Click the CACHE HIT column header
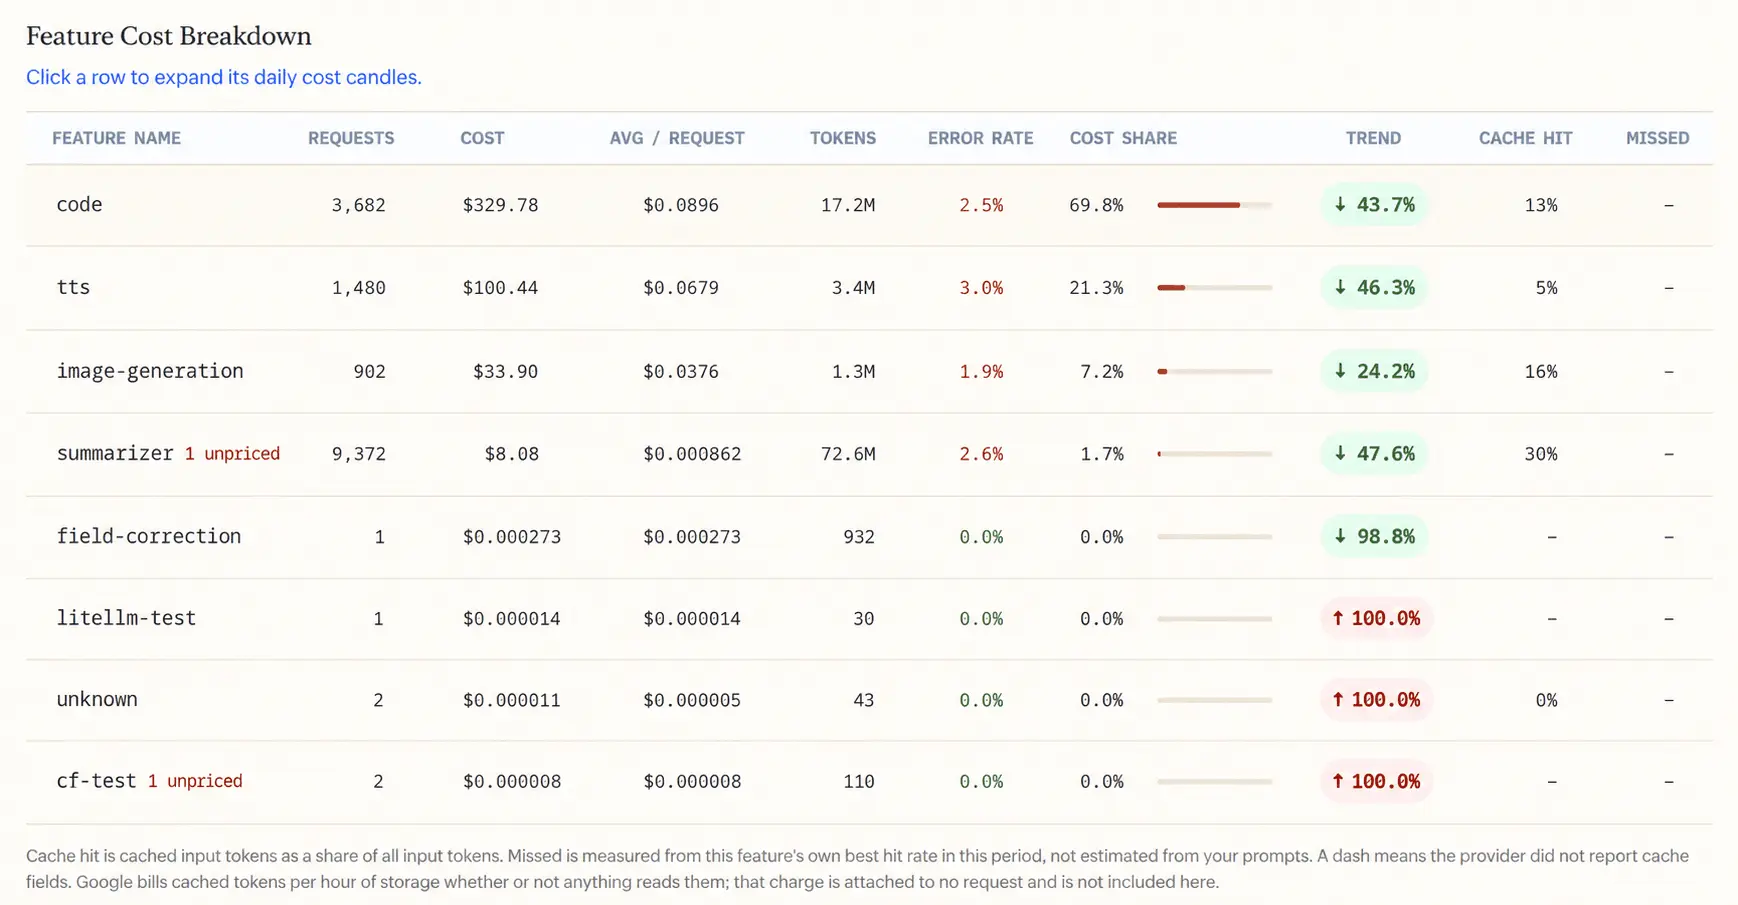1738x905 pixels. (1525, 138)
